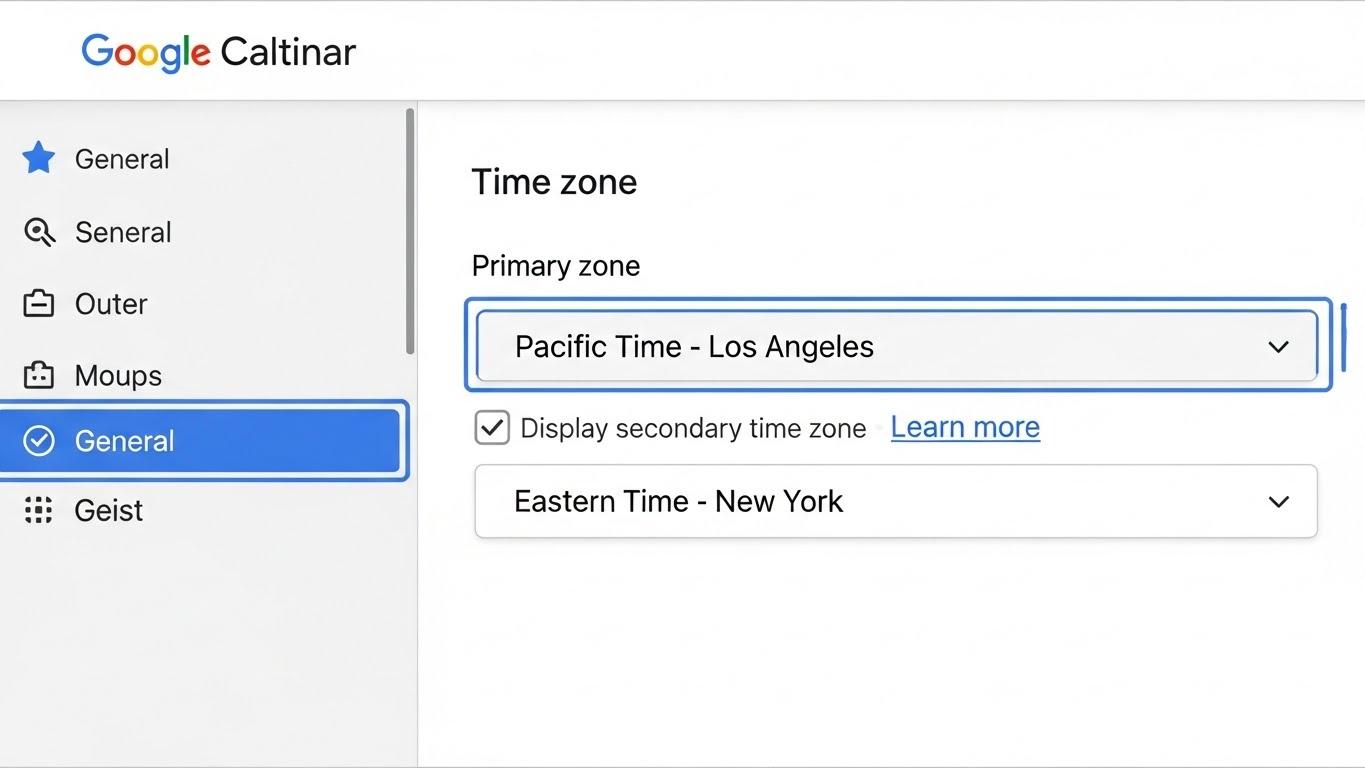
Task: Click the Google Caltinar logo
Action: click(218, 52)
